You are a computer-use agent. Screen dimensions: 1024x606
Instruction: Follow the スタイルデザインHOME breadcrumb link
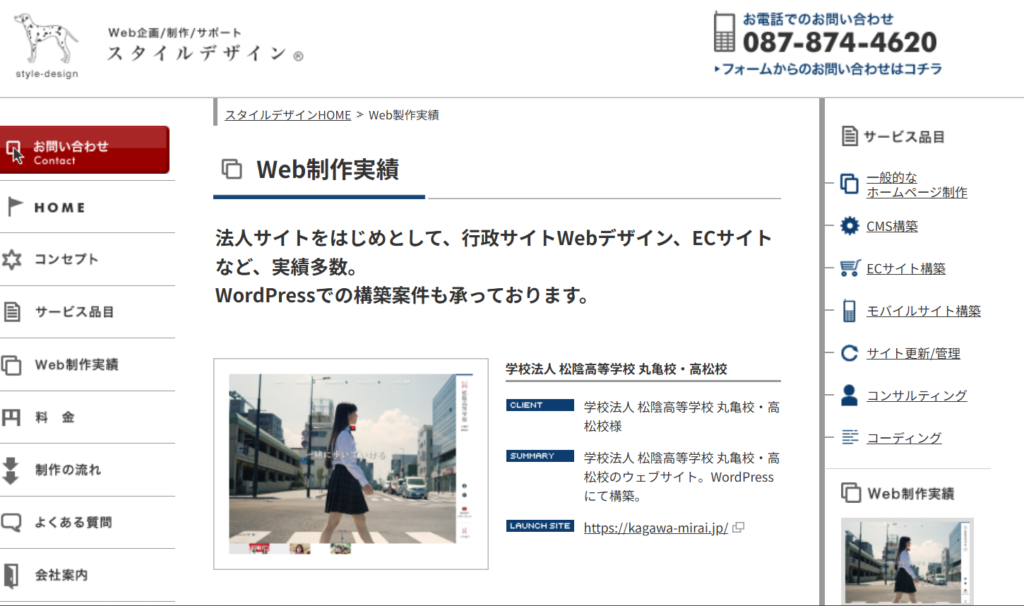tap(288, 115)
